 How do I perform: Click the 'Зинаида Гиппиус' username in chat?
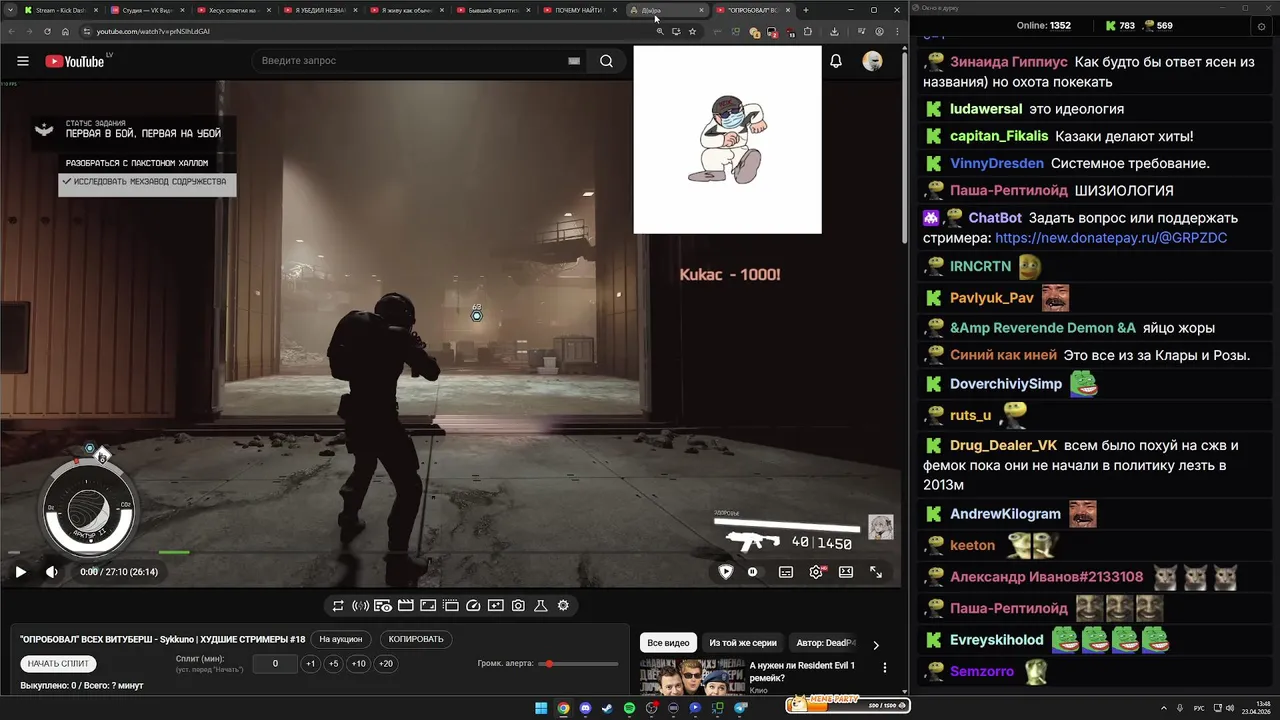pos(1009,62)
